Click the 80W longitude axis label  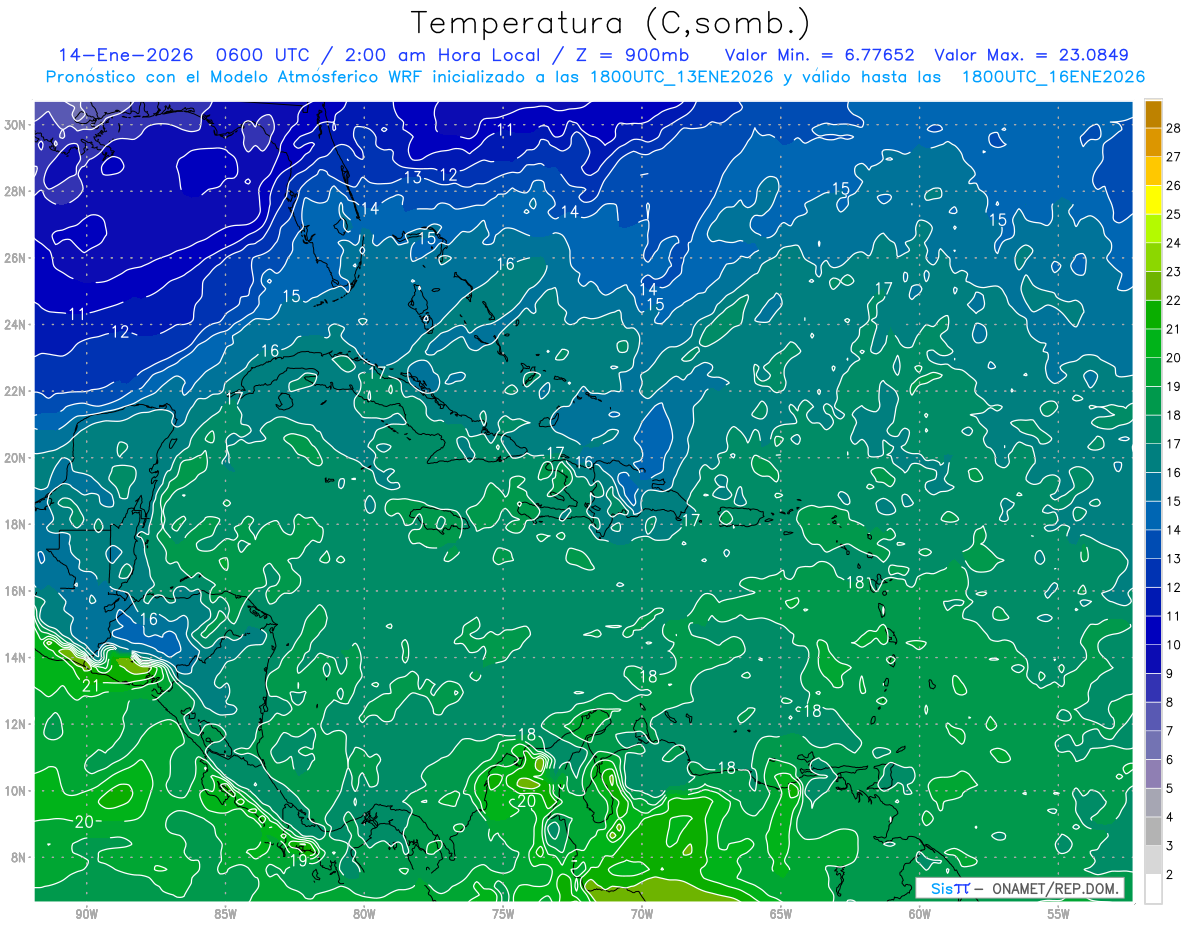click(x=364, y=914)
